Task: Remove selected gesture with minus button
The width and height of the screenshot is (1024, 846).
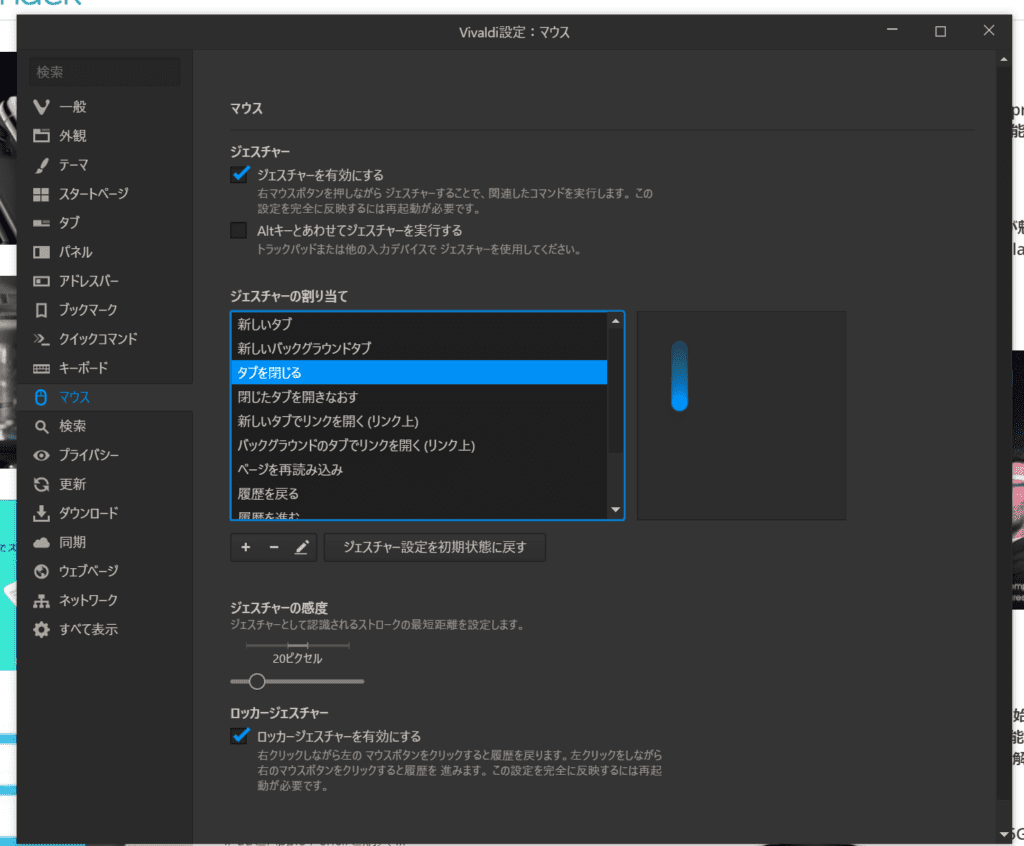Action: point(274,547)
